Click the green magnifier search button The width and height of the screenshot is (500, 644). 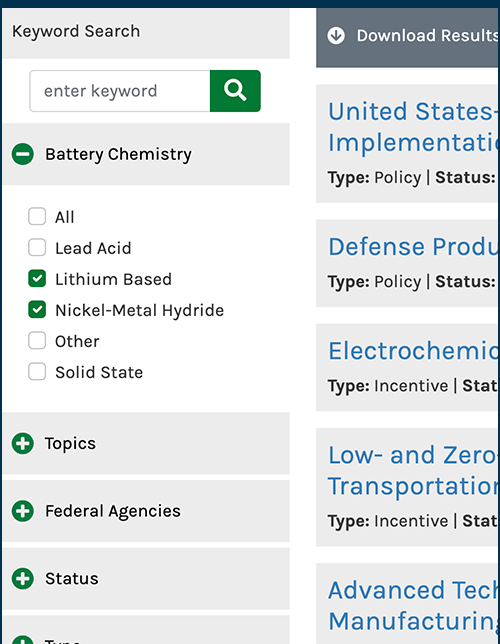(235, 91)
